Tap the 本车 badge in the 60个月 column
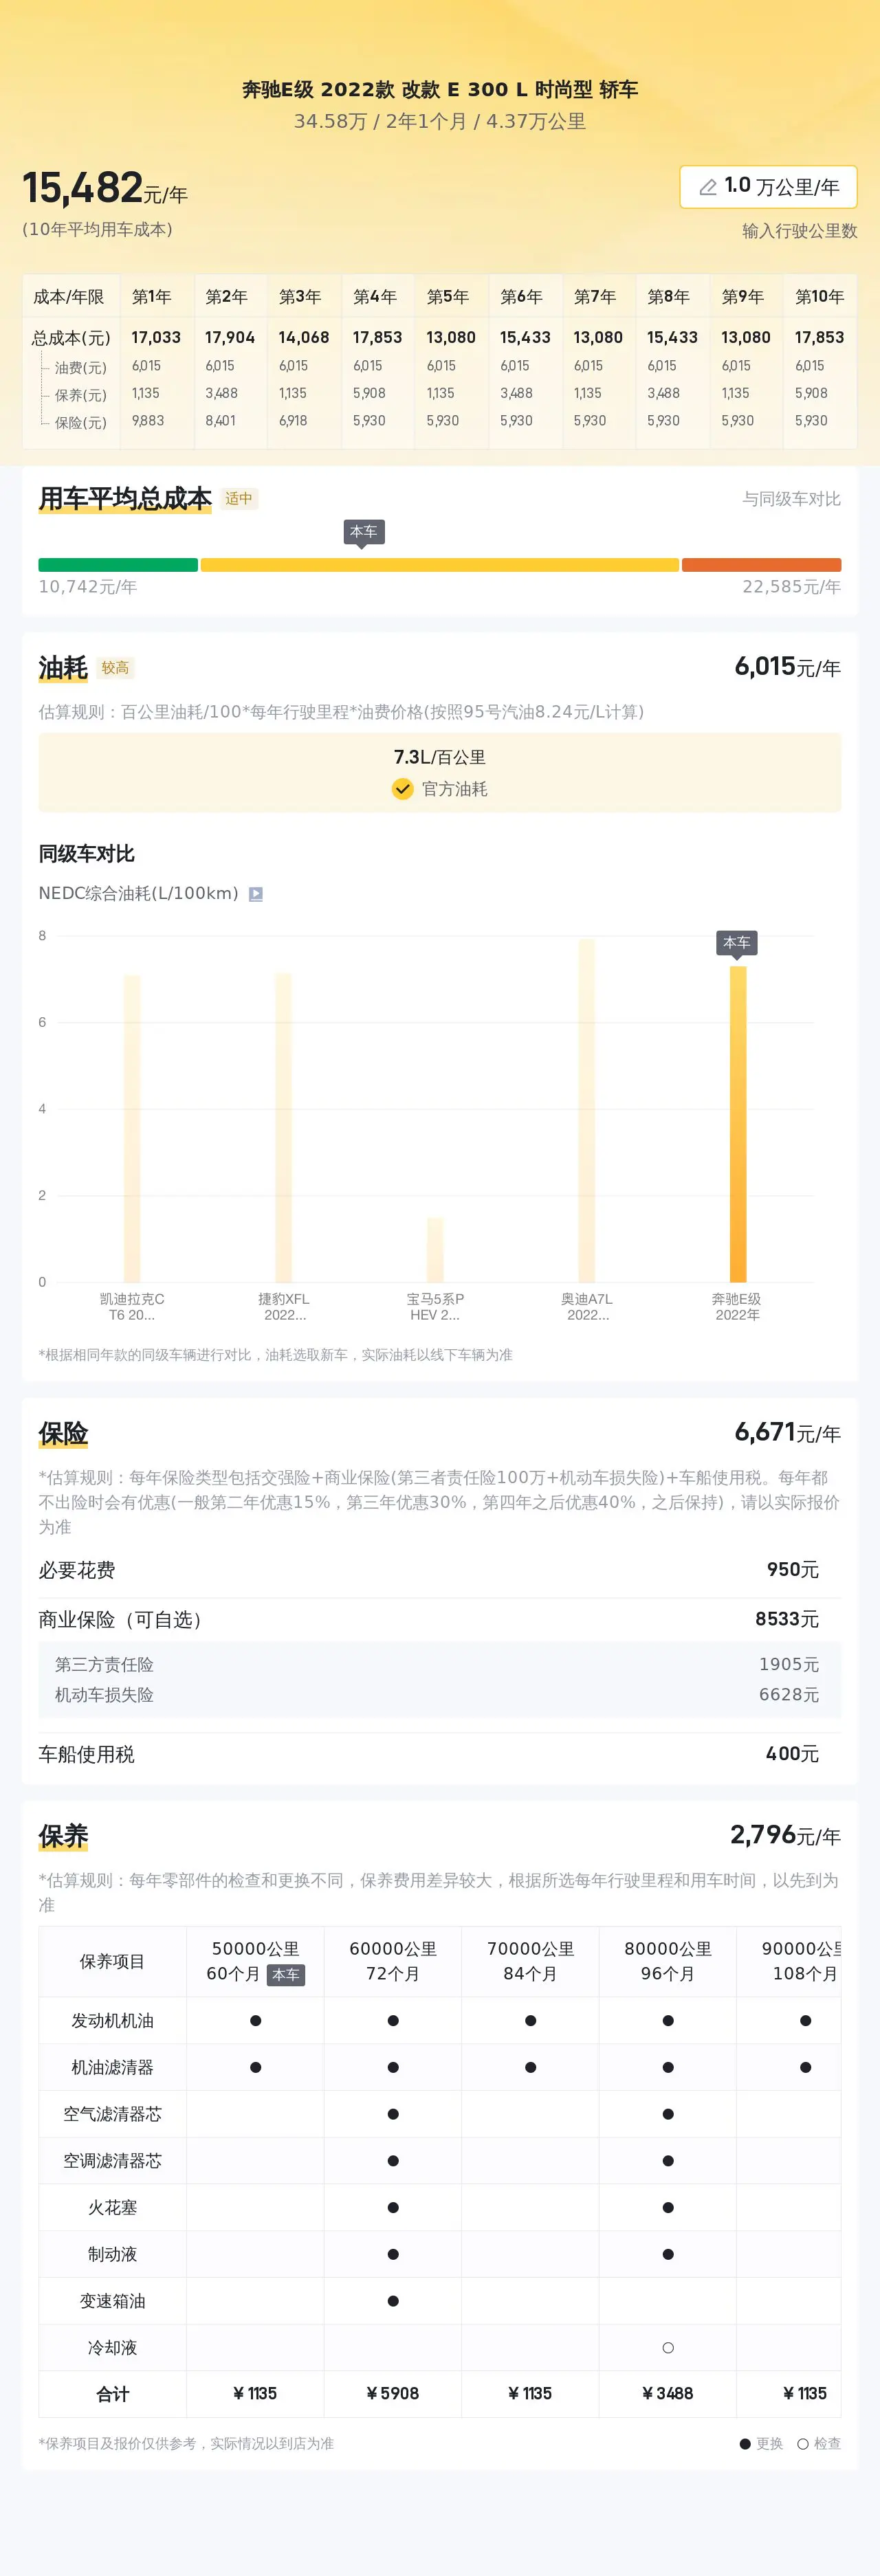Image resolution: width=880 pixels, height=2576 pixels. (286, 1974)
